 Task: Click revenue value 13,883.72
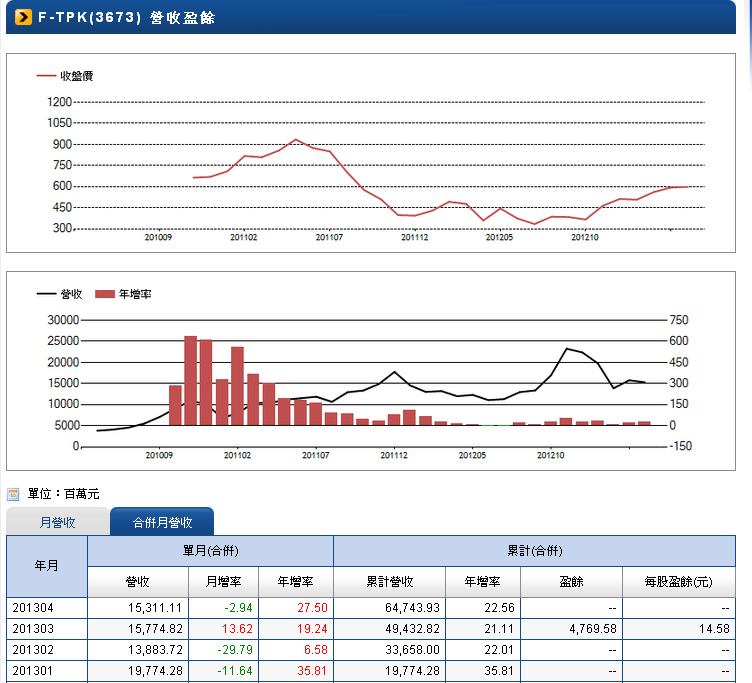click(x=155, y=650)
